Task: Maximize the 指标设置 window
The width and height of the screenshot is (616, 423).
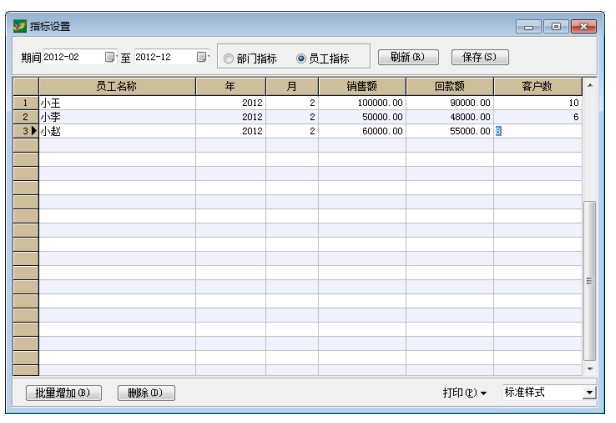Action: pos(556,27)
